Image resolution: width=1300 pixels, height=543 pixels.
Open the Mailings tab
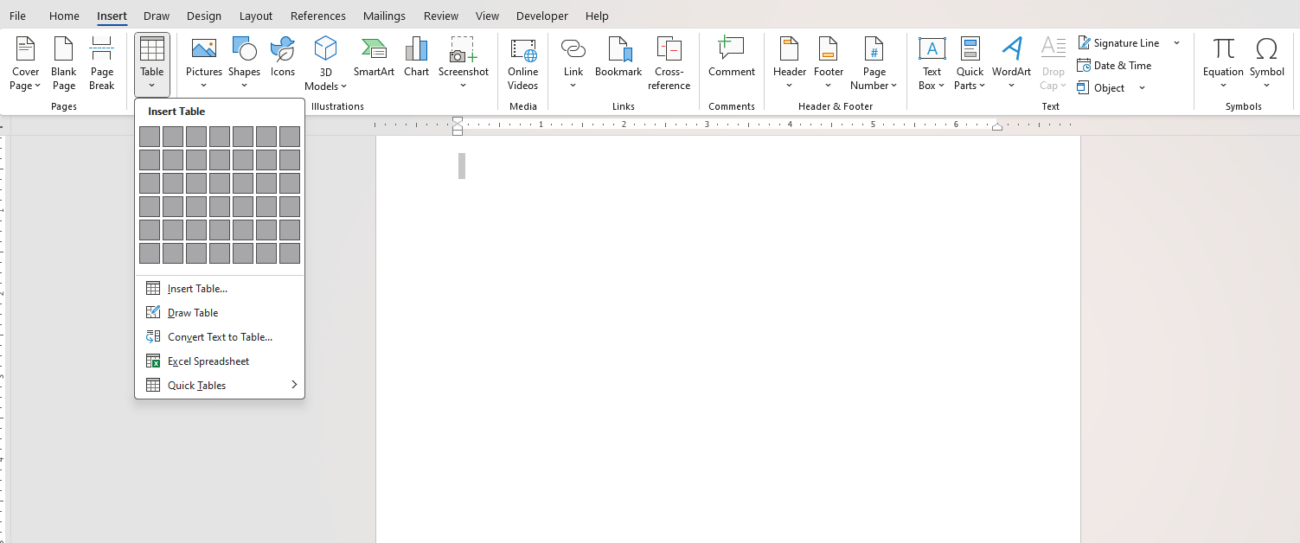coord(384,16)
